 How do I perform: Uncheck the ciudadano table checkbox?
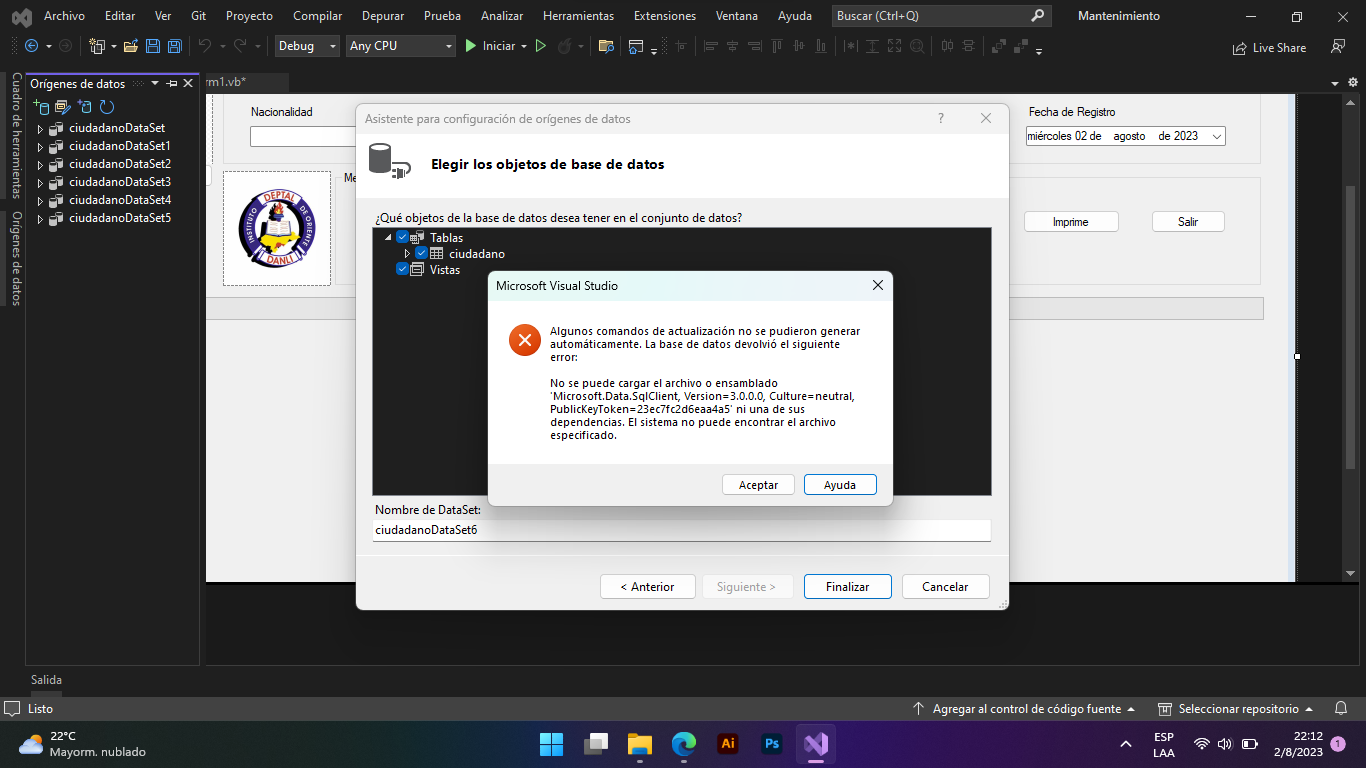(x=422, y=254)
